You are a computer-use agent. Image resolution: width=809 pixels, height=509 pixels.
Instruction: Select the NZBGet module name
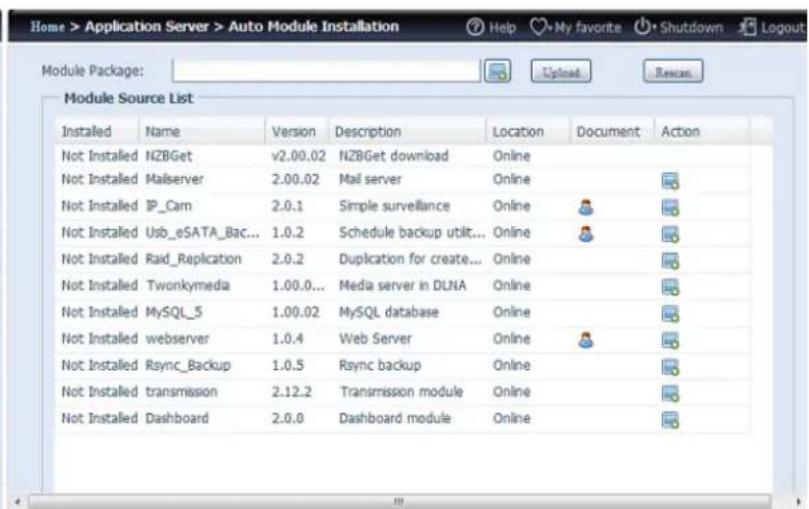[169, 156]
